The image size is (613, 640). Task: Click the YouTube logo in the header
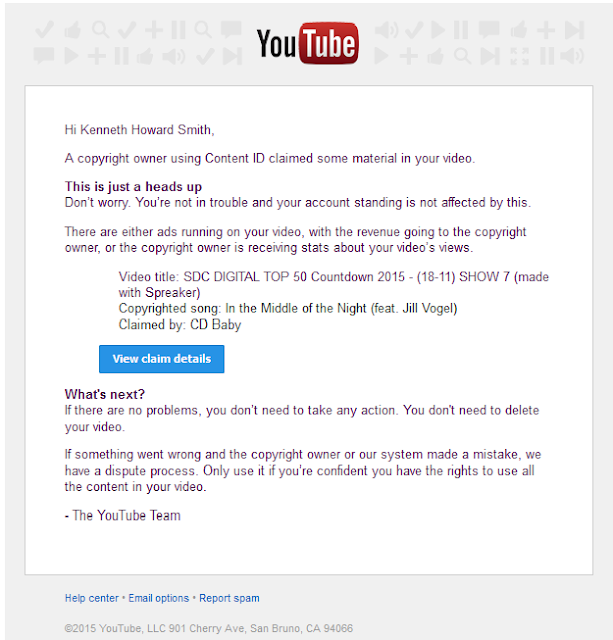(308, 43)
